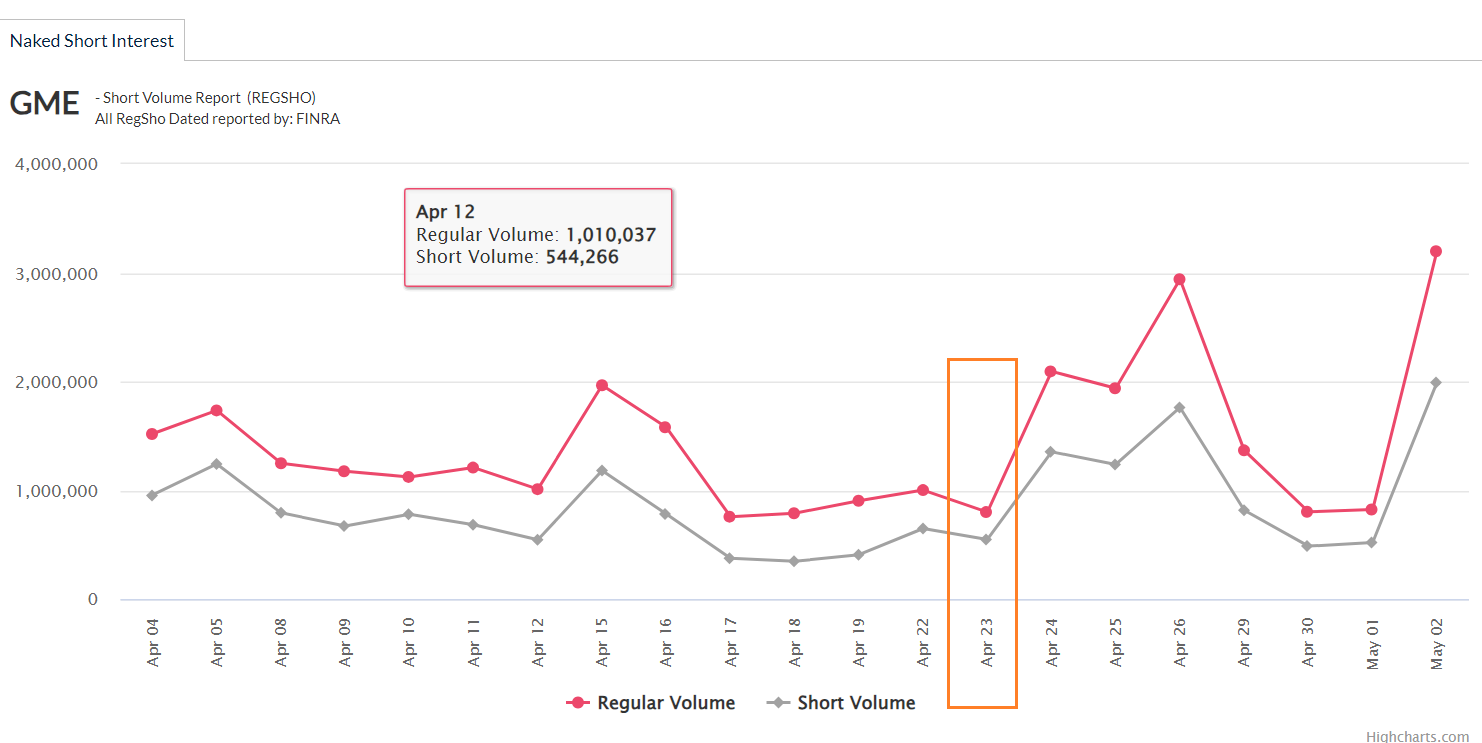This screenshot has width=1482, height=743.
Task: Click the 1,000,000 y-axis label
Action: click(x=56, y=491)
